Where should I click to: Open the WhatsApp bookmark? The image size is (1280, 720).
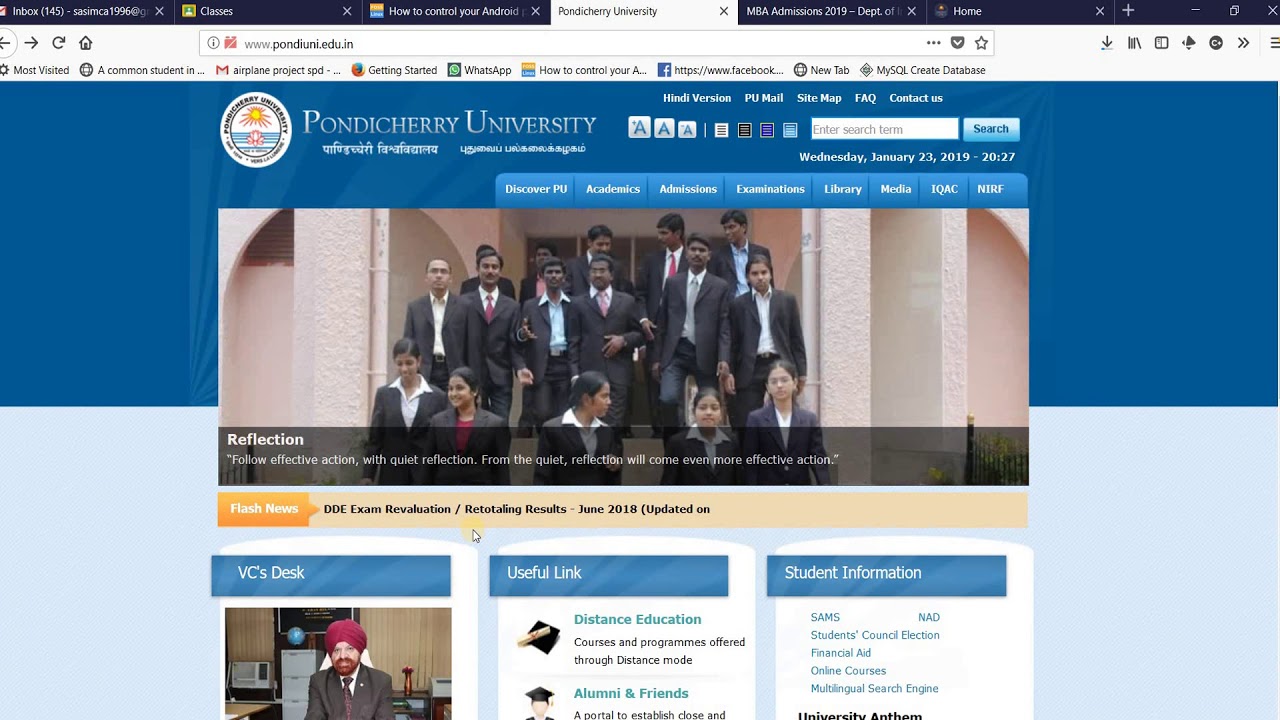coord(479,70)
